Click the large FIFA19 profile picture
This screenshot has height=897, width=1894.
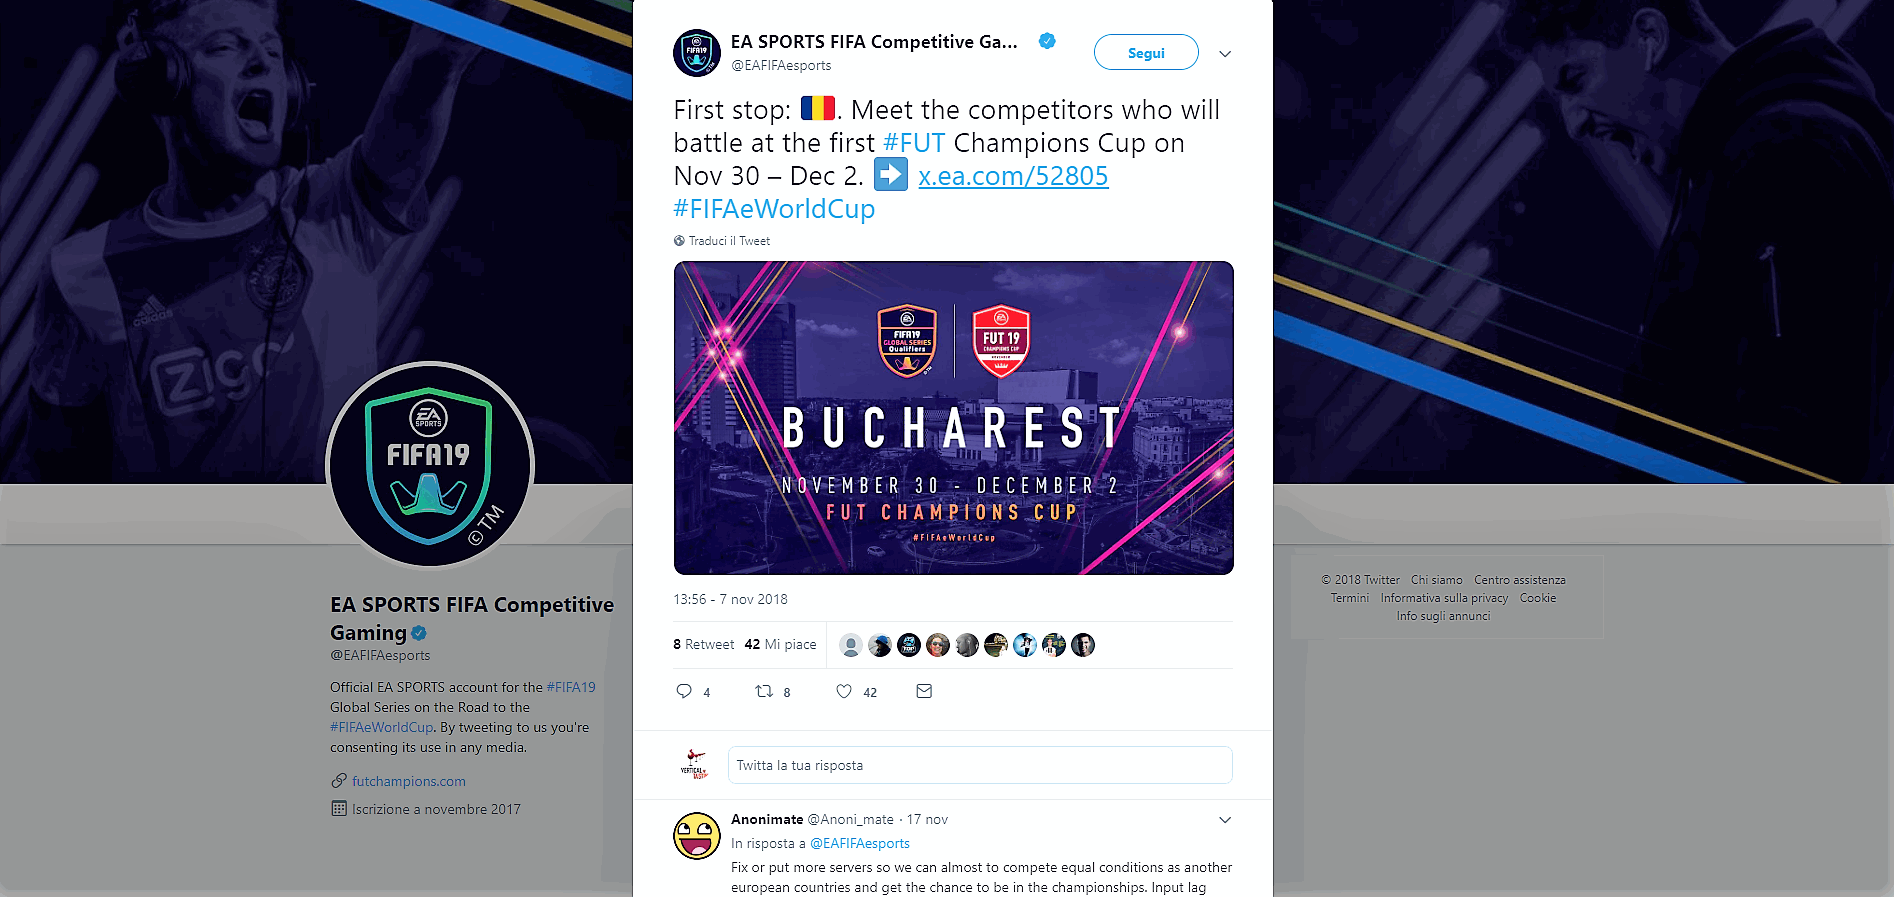[430, 466]
